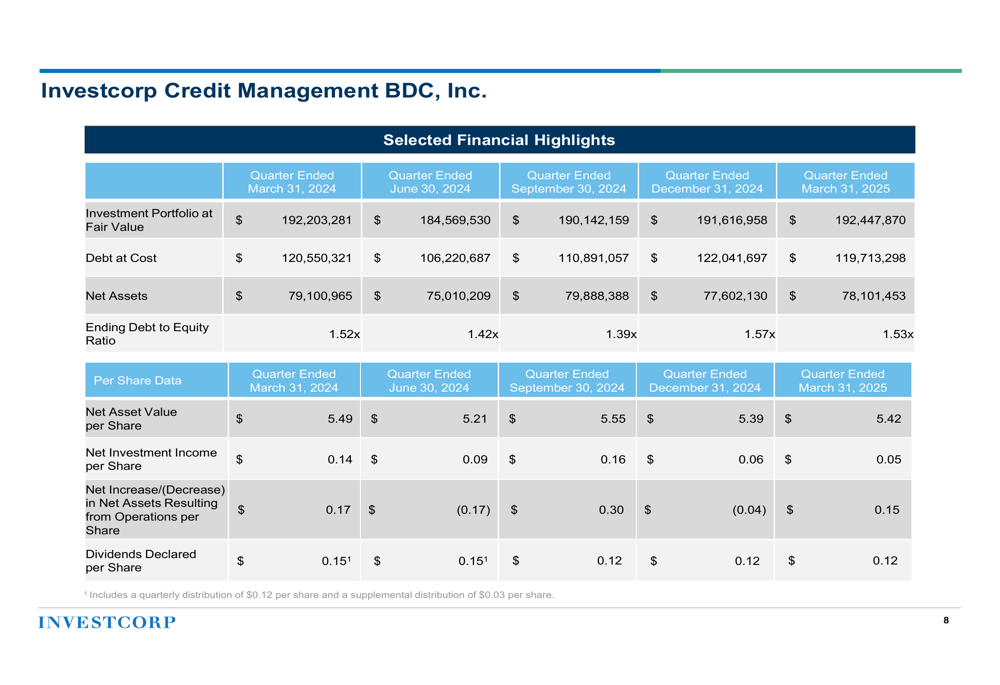This screenshot has width=1000, height=685.
Task: Select the 1.52x debt to equity ratio
Action: click(x=344, y=334)
